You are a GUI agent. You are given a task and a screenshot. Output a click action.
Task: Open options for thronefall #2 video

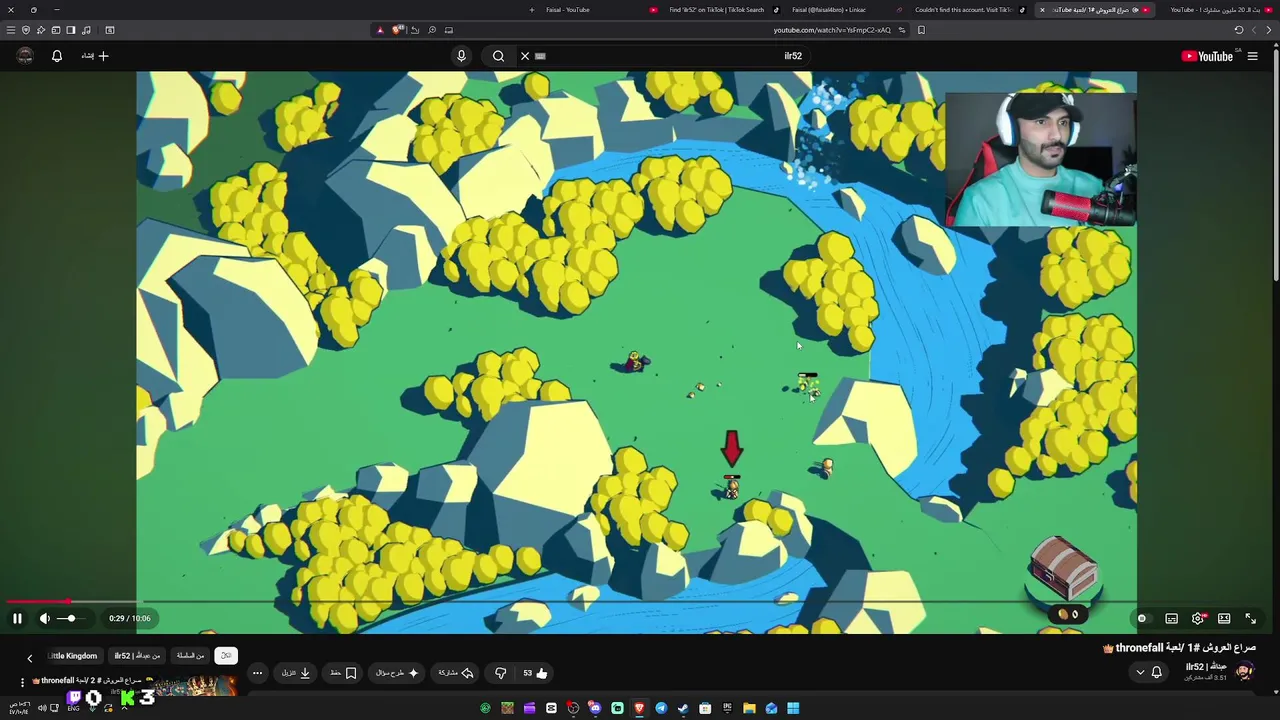point(22,682)
